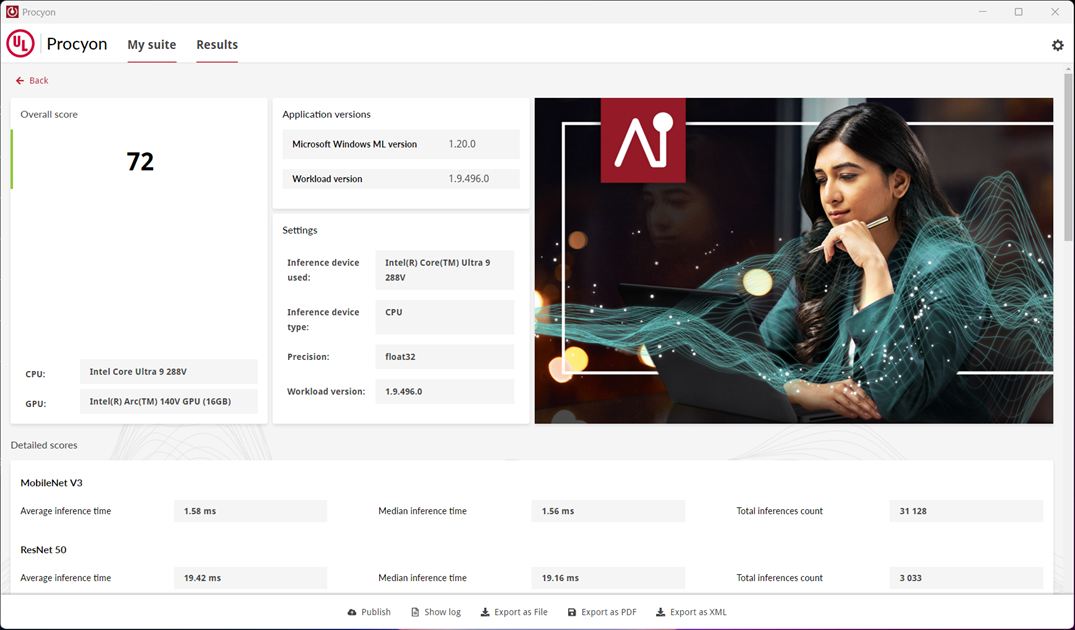Show log for this run
The height and width of the screenshot is (630, 1075).
[x=435, y=612]
